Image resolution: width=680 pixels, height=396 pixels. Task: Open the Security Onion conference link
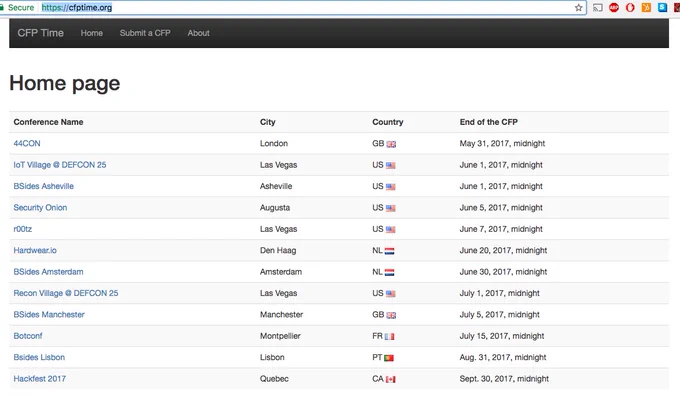pyautogui.click(x=40, y=207)
